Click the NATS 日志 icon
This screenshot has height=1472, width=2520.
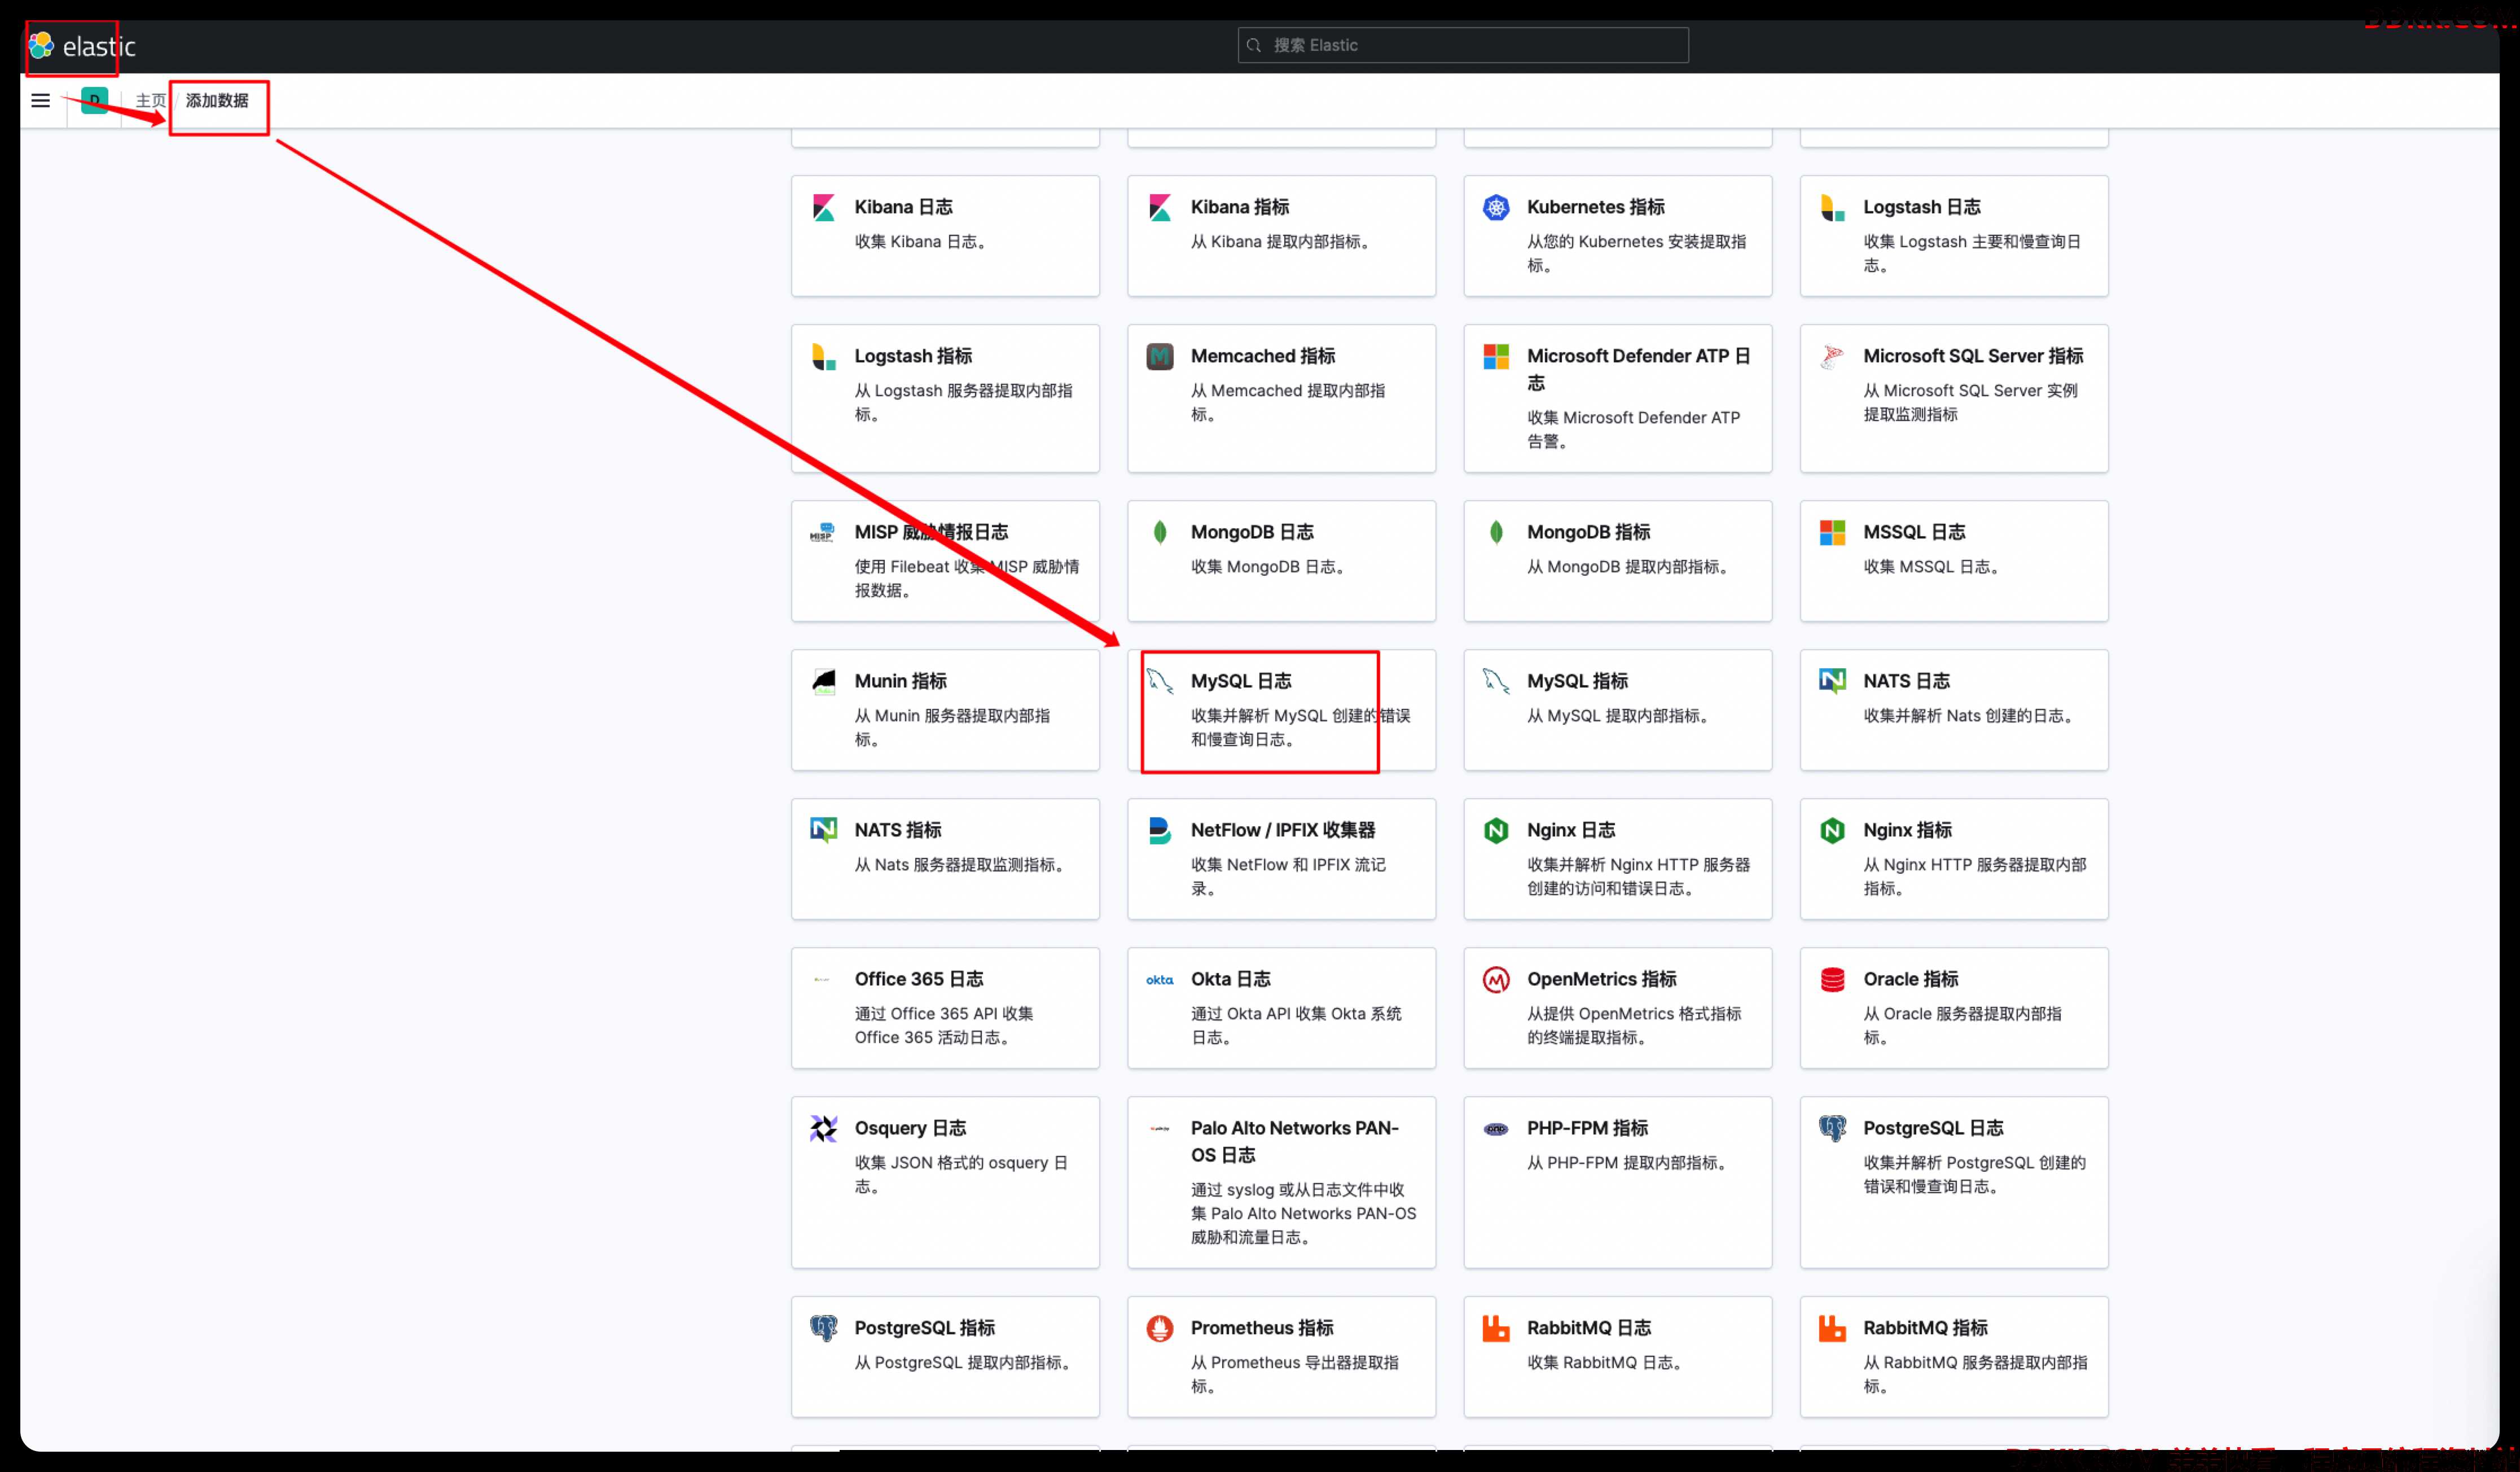tap(1832, 681)
